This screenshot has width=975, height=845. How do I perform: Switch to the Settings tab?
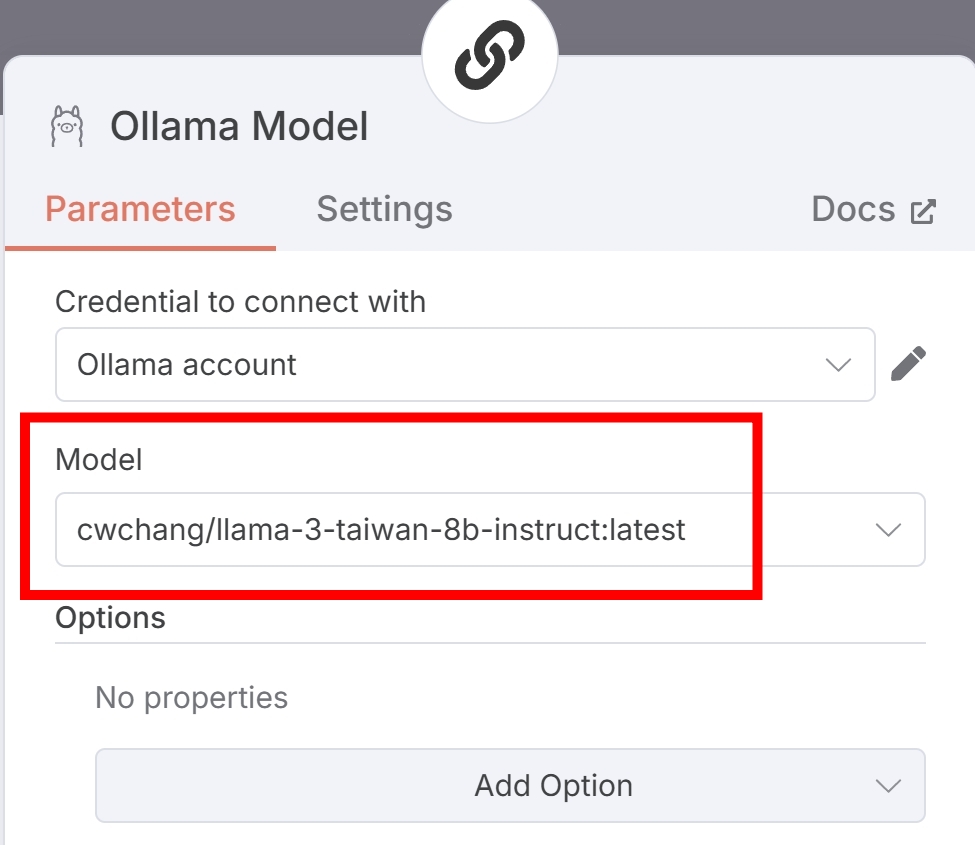(384, 209)
